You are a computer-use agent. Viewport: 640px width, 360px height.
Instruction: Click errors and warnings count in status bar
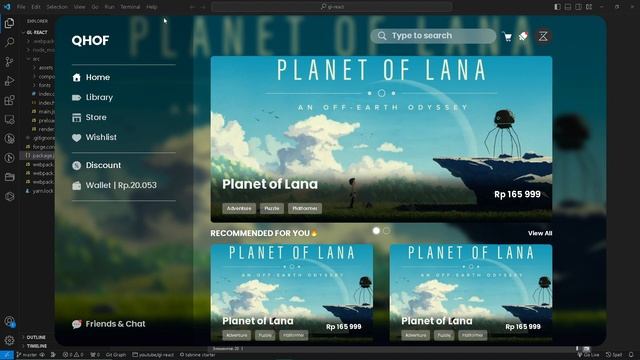coord(73,355)
